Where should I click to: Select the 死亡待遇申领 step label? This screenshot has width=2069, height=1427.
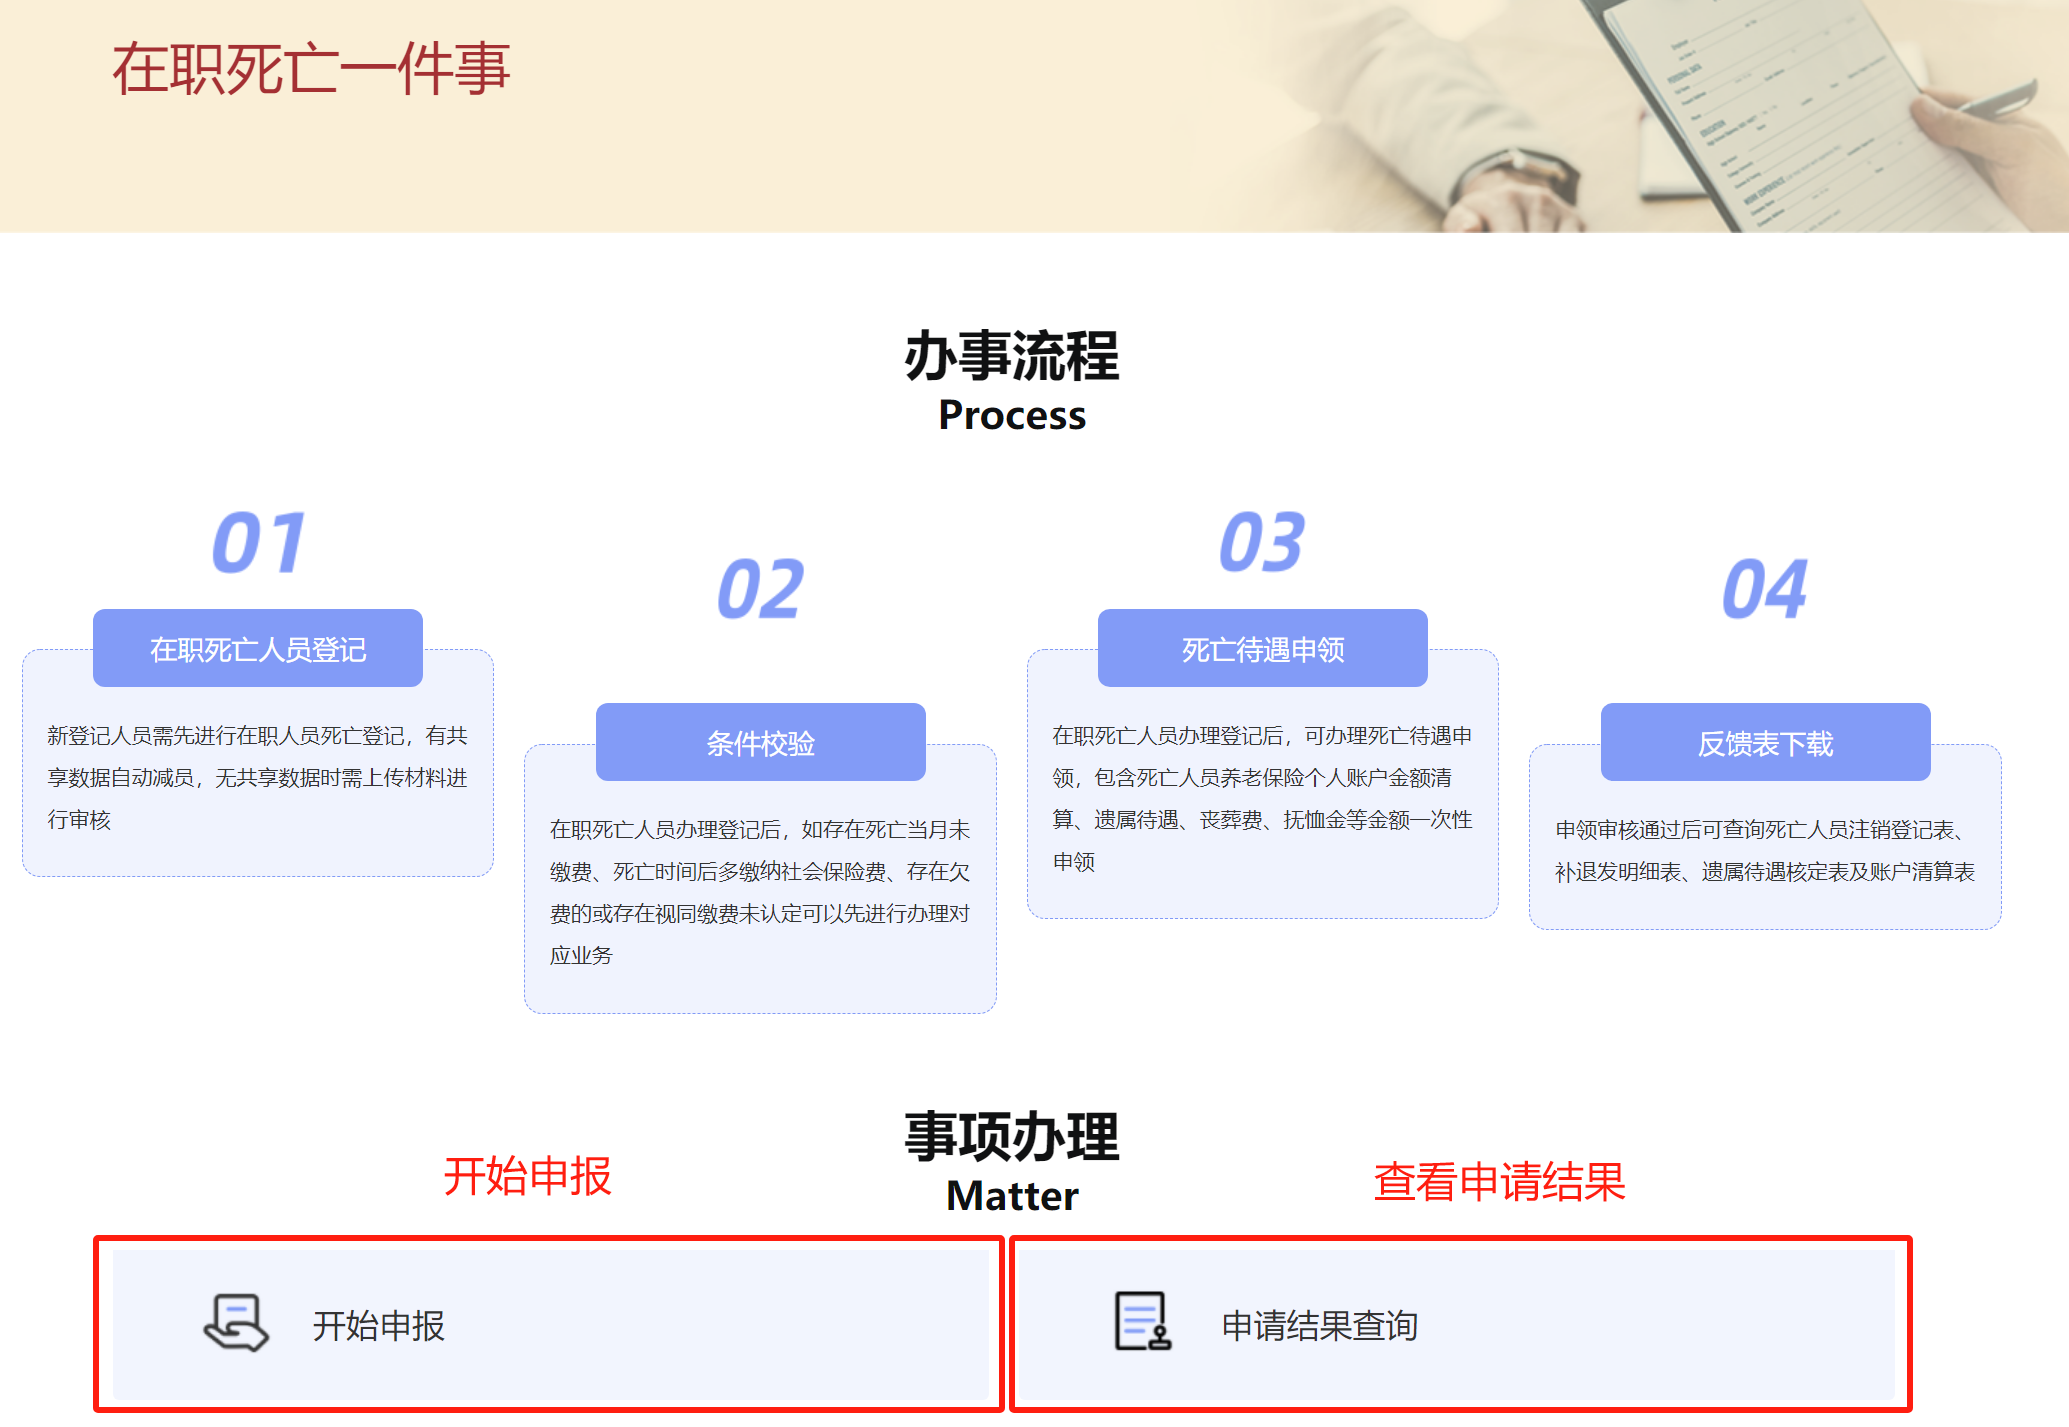click(1262, 648)
